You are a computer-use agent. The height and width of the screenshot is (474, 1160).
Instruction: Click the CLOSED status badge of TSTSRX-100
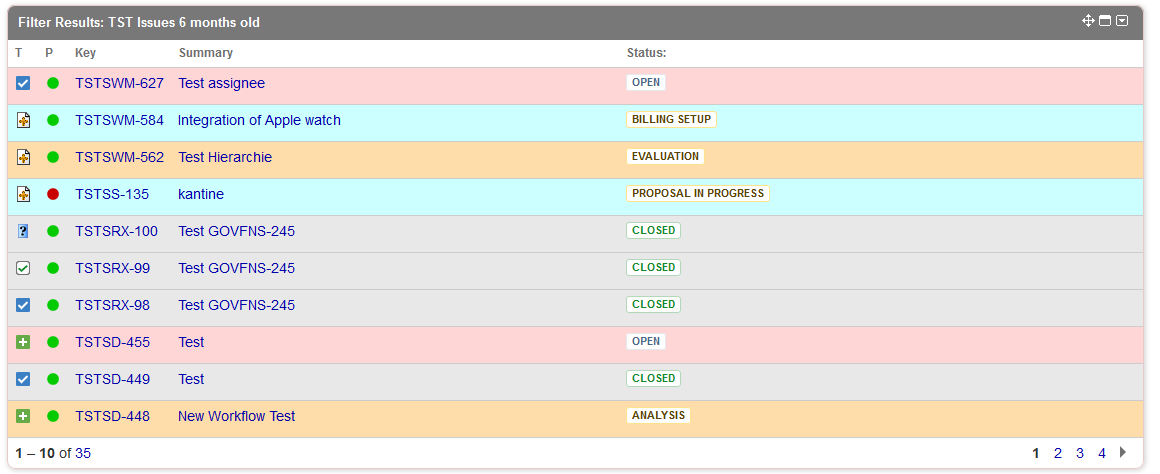pyautogui.click(x=653, y=230)
